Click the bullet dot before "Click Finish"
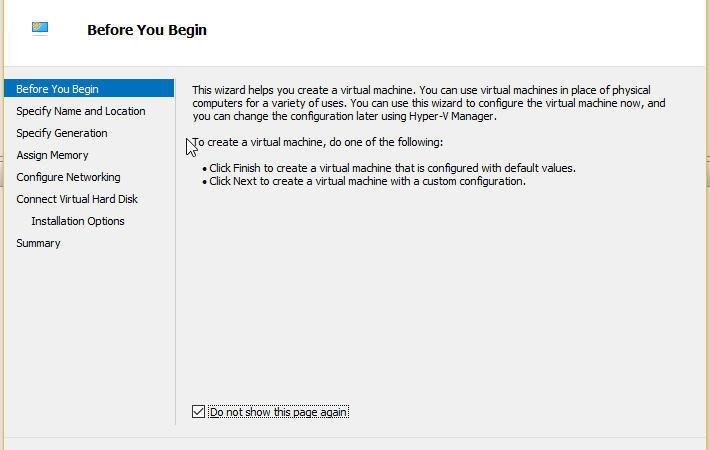Viewport: 710px width, 450px height. pos(204,169)
